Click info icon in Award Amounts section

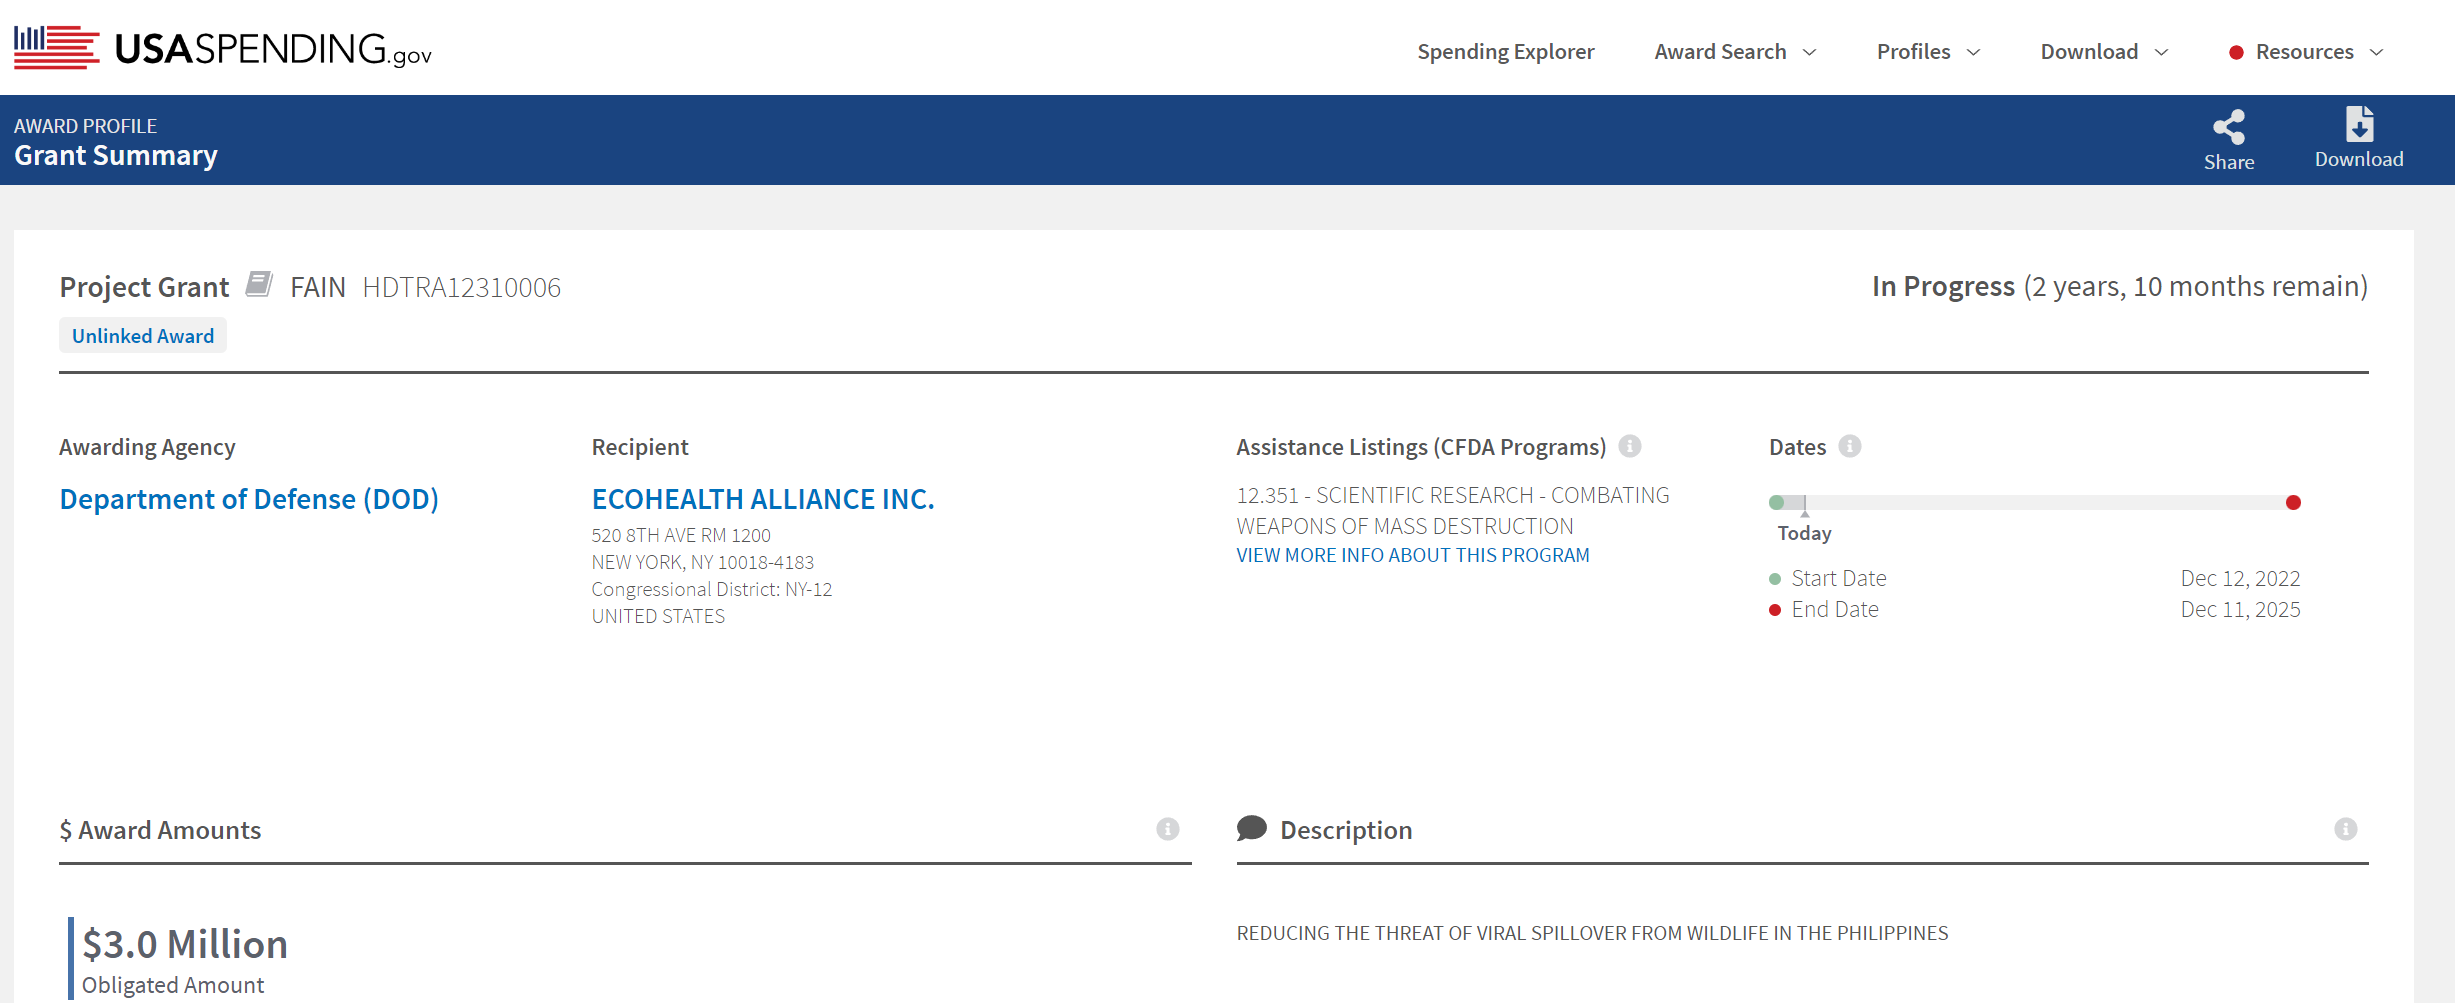pyautogui.click(x=1168, y=829)
